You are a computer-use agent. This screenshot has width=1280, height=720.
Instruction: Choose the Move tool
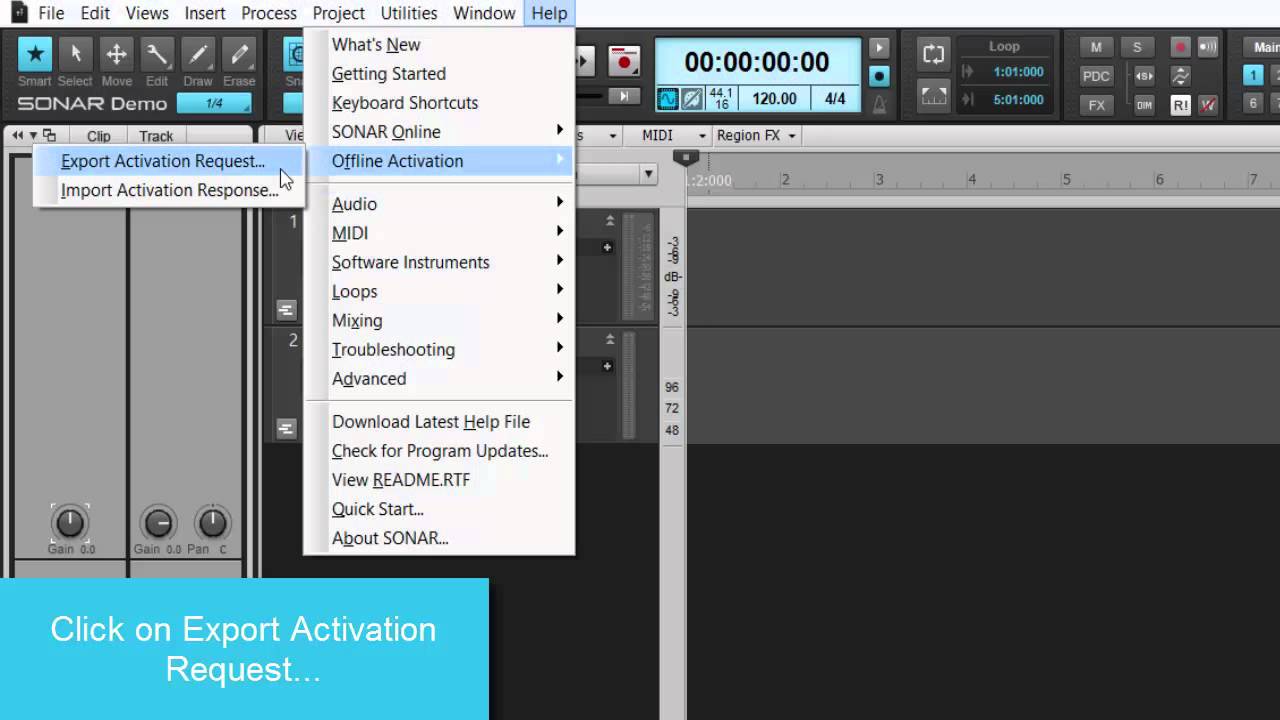pos(116,54)
